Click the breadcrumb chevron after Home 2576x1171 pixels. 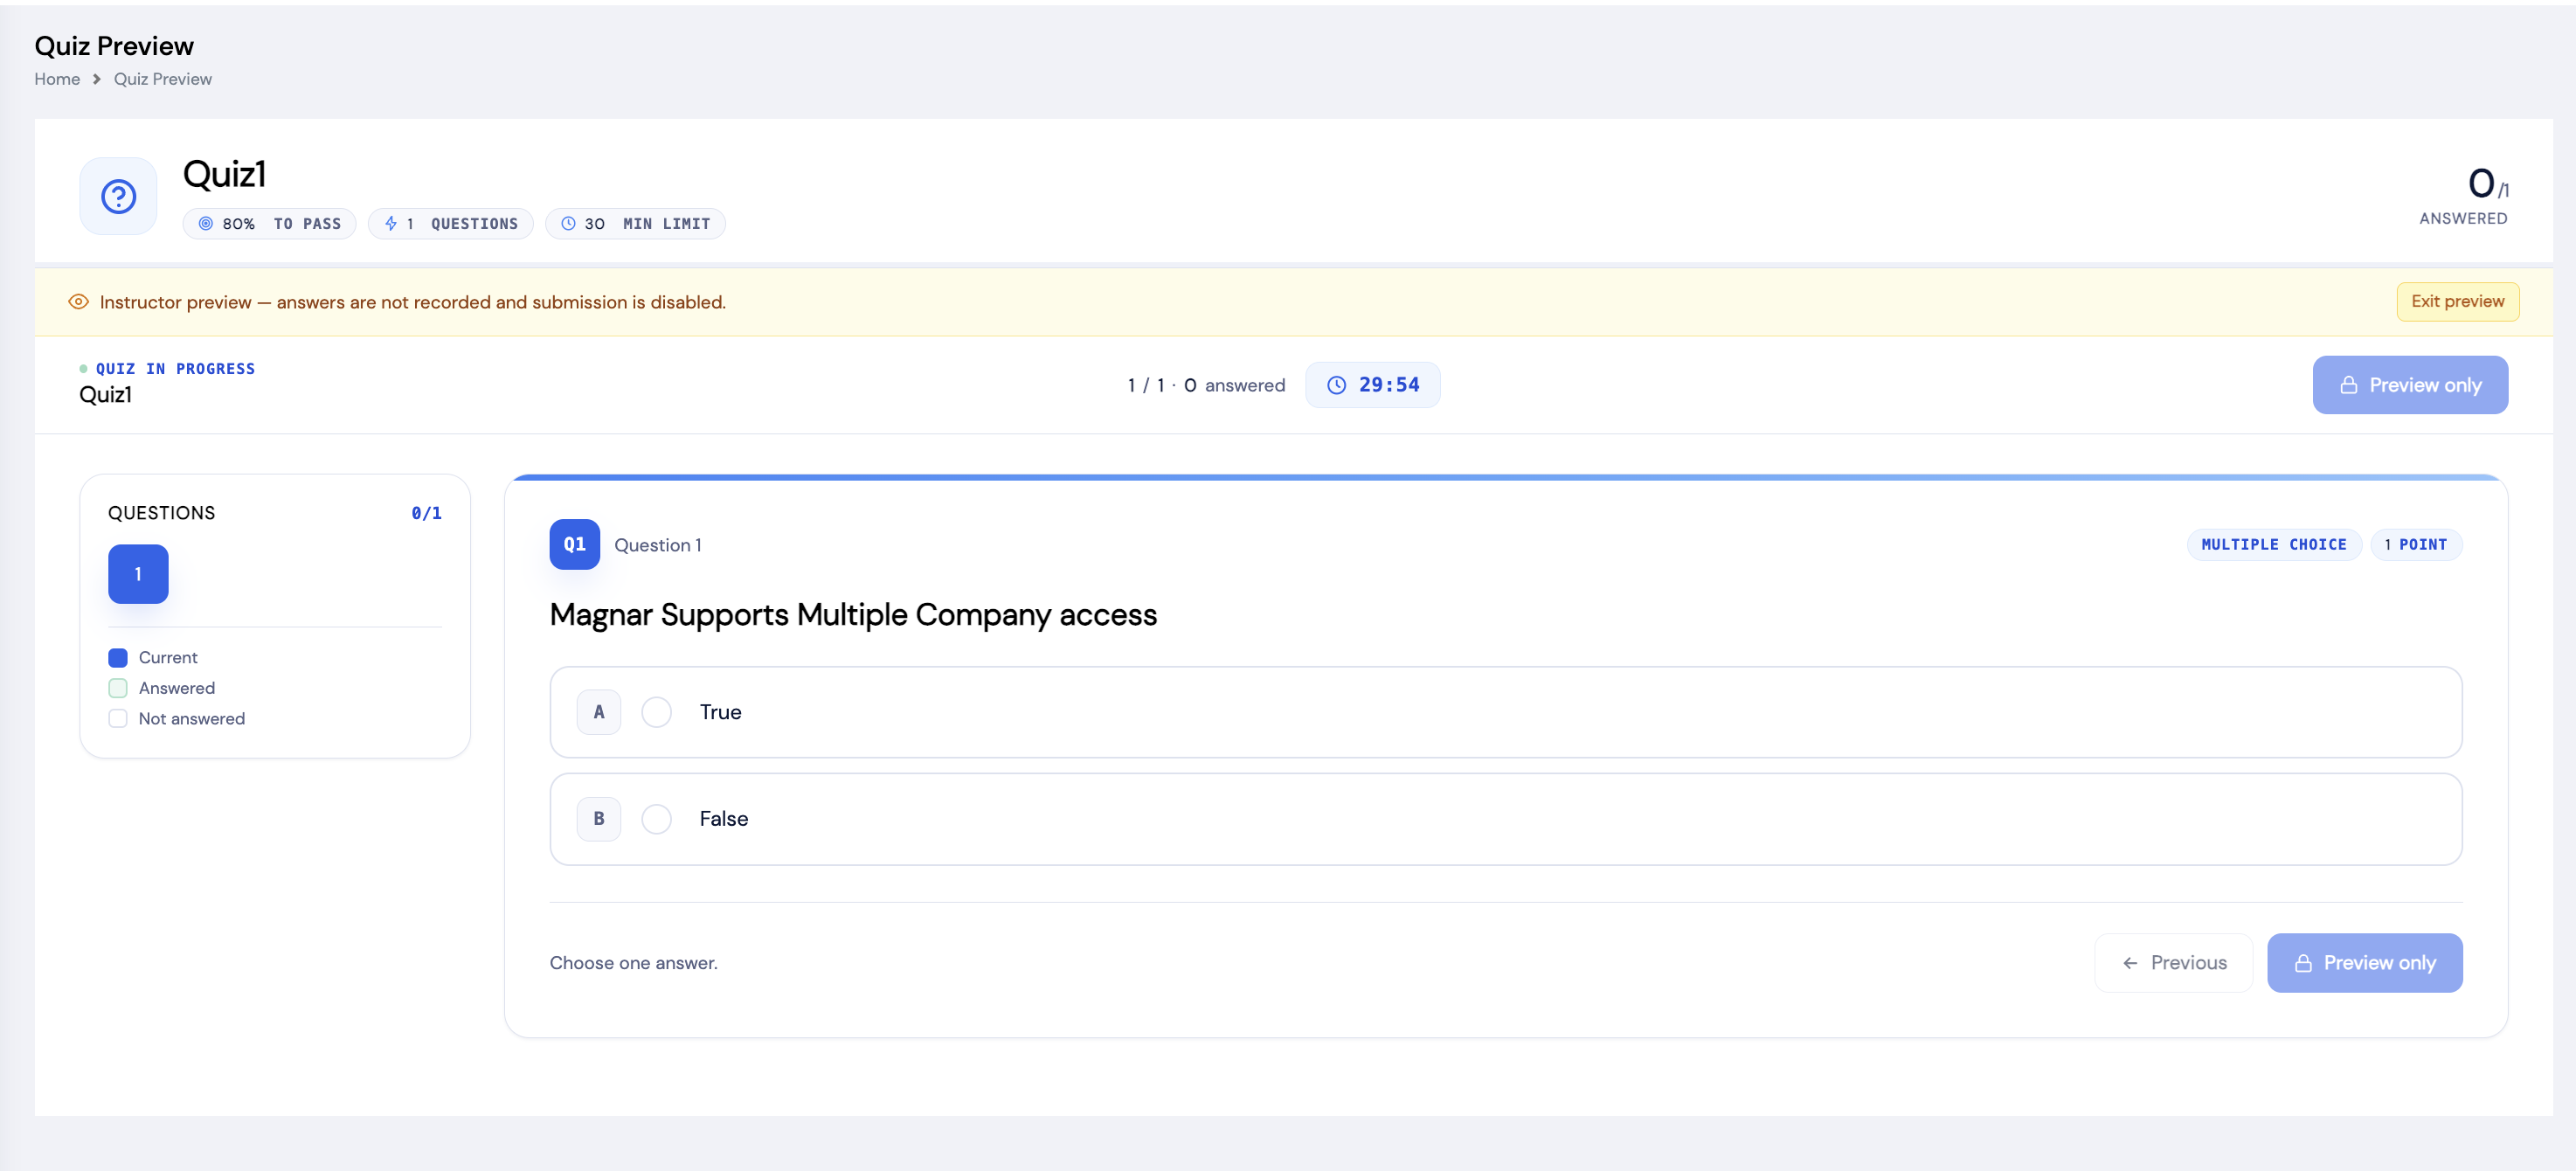pos(97,79)
